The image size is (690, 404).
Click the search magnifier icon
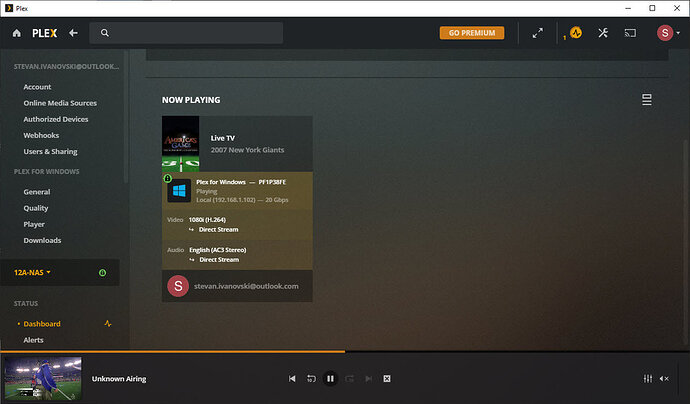click(105, 33)
